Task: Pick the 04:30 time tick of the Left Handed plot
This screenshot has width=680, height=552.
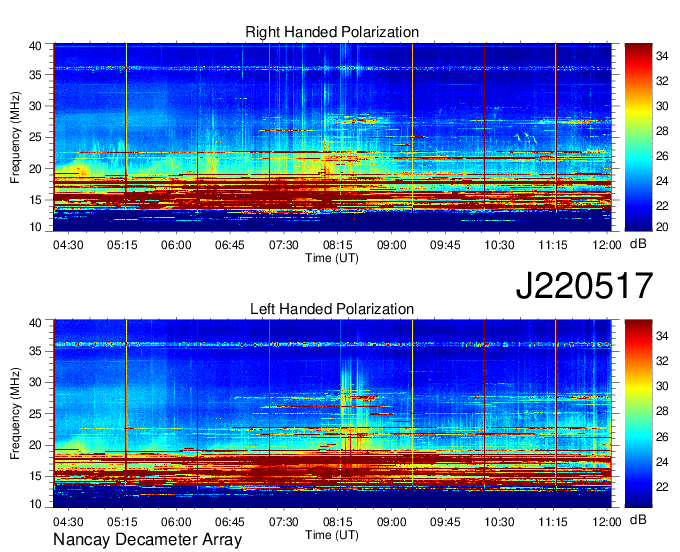Action: (68, 522)
